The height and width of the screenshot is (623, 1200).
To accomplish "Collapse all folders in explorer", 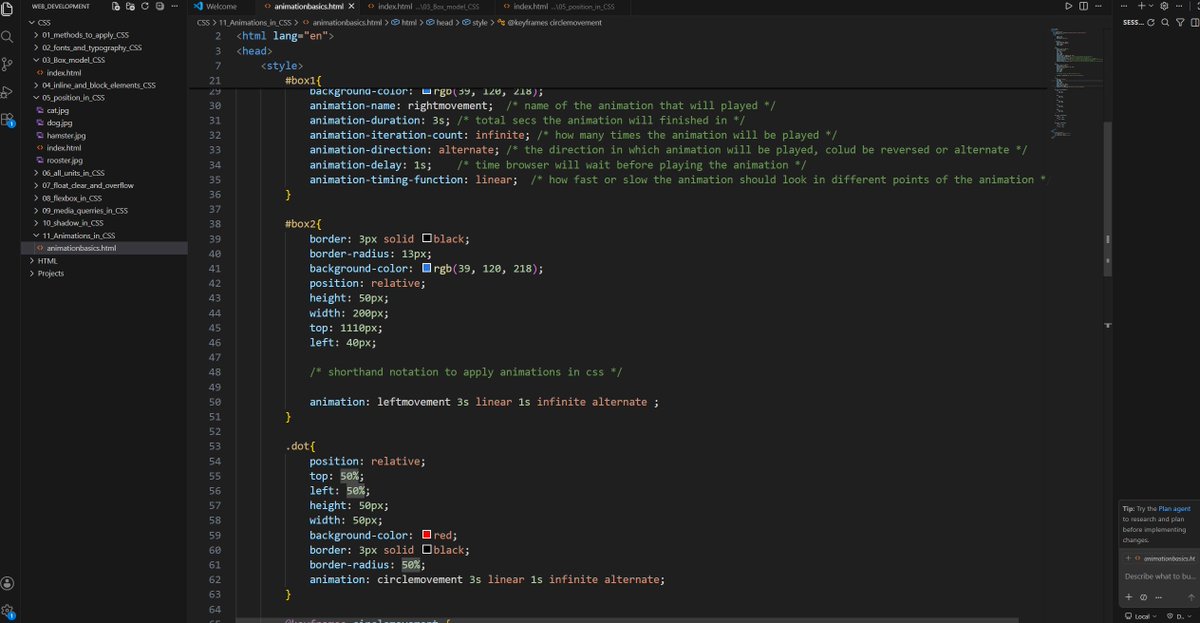I will pos(160,6).
